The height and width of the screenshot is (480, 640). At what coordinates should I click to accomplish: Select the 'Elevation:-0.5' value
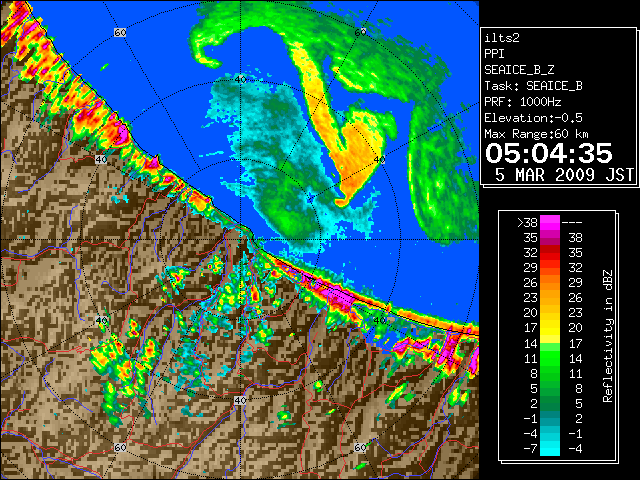pos(533,118)
